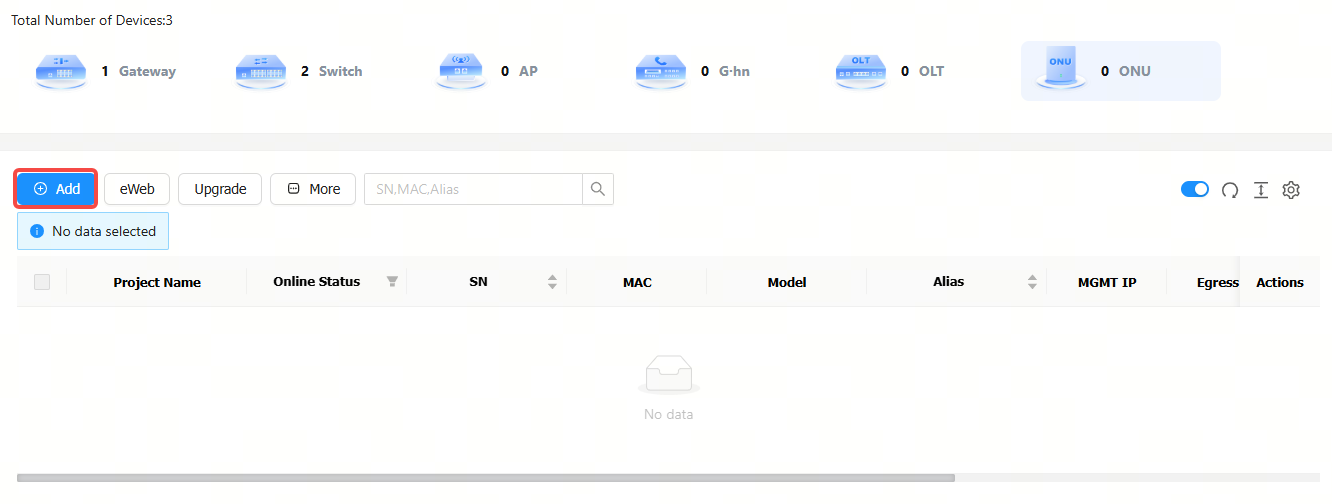Click the Project Name column header

point(157,283)
